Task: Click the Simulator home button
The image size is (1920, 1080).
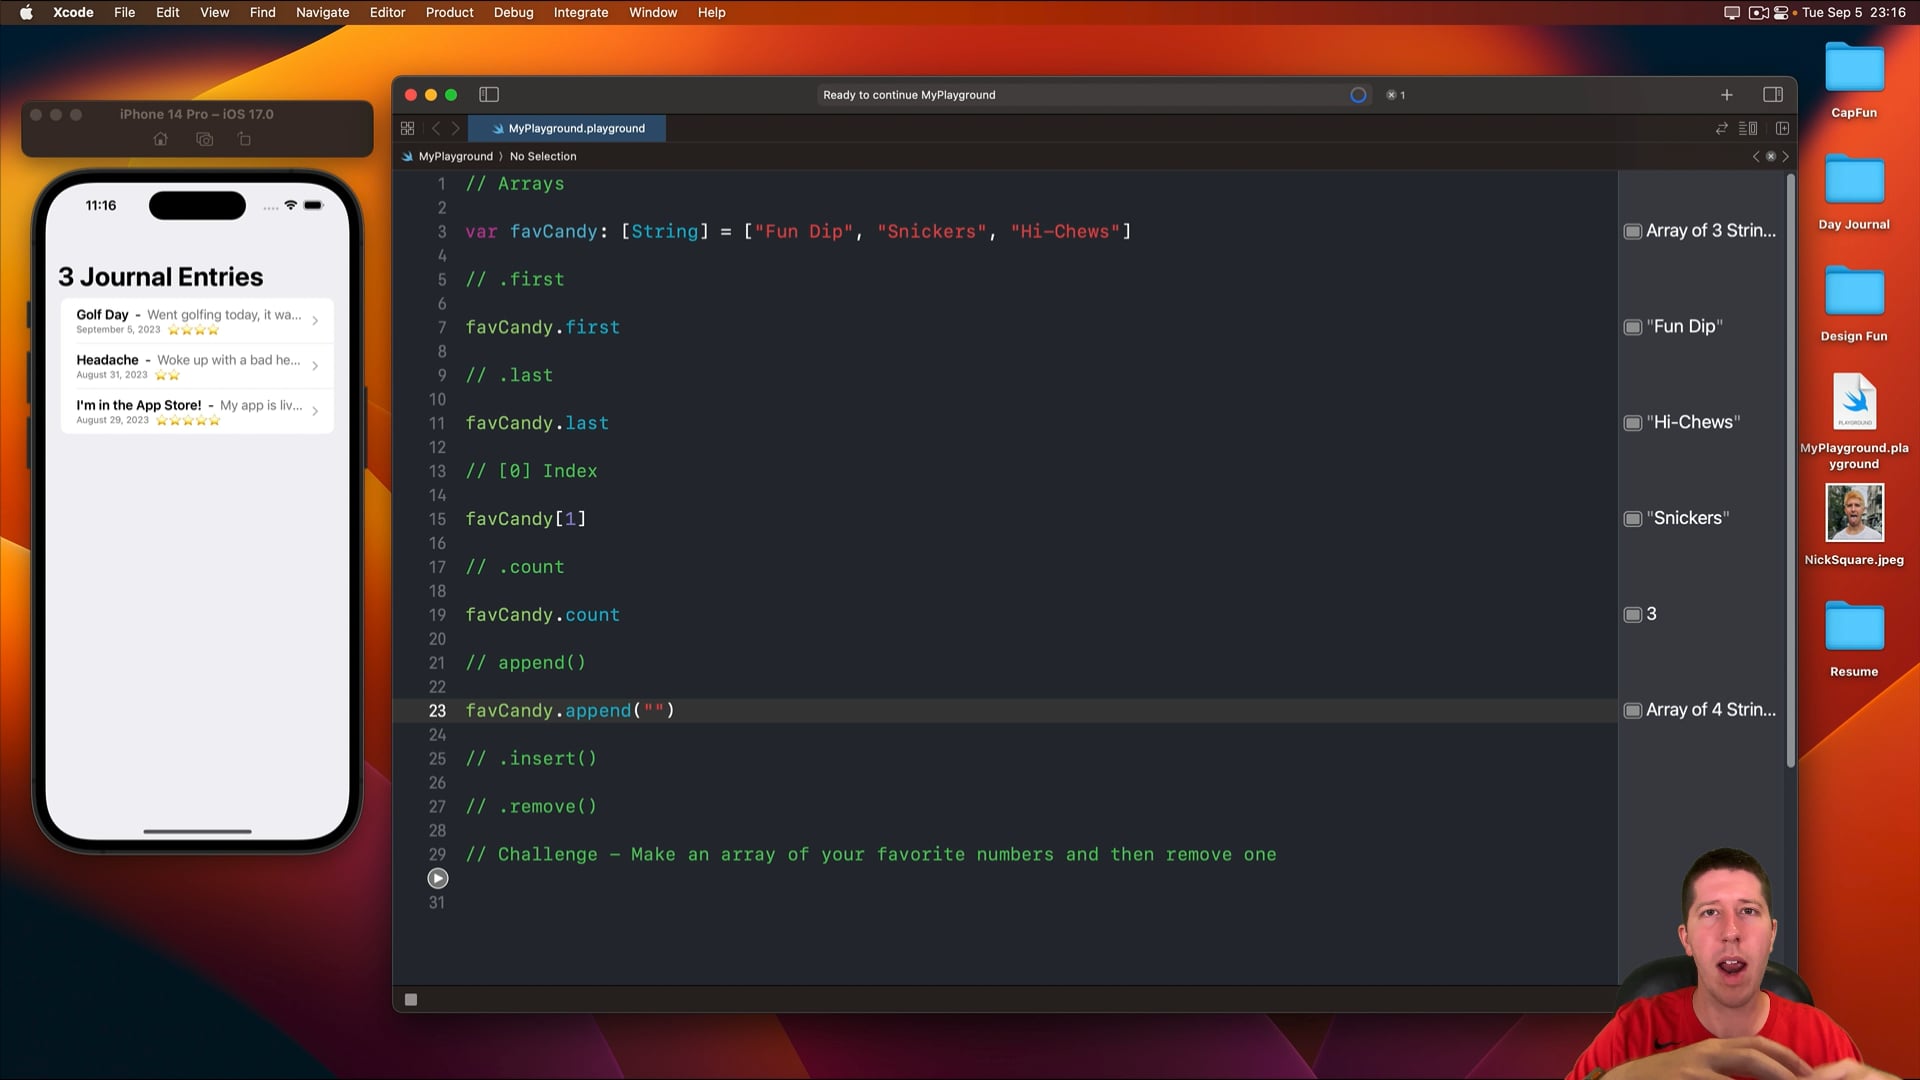Action: [x=160, y=139]
